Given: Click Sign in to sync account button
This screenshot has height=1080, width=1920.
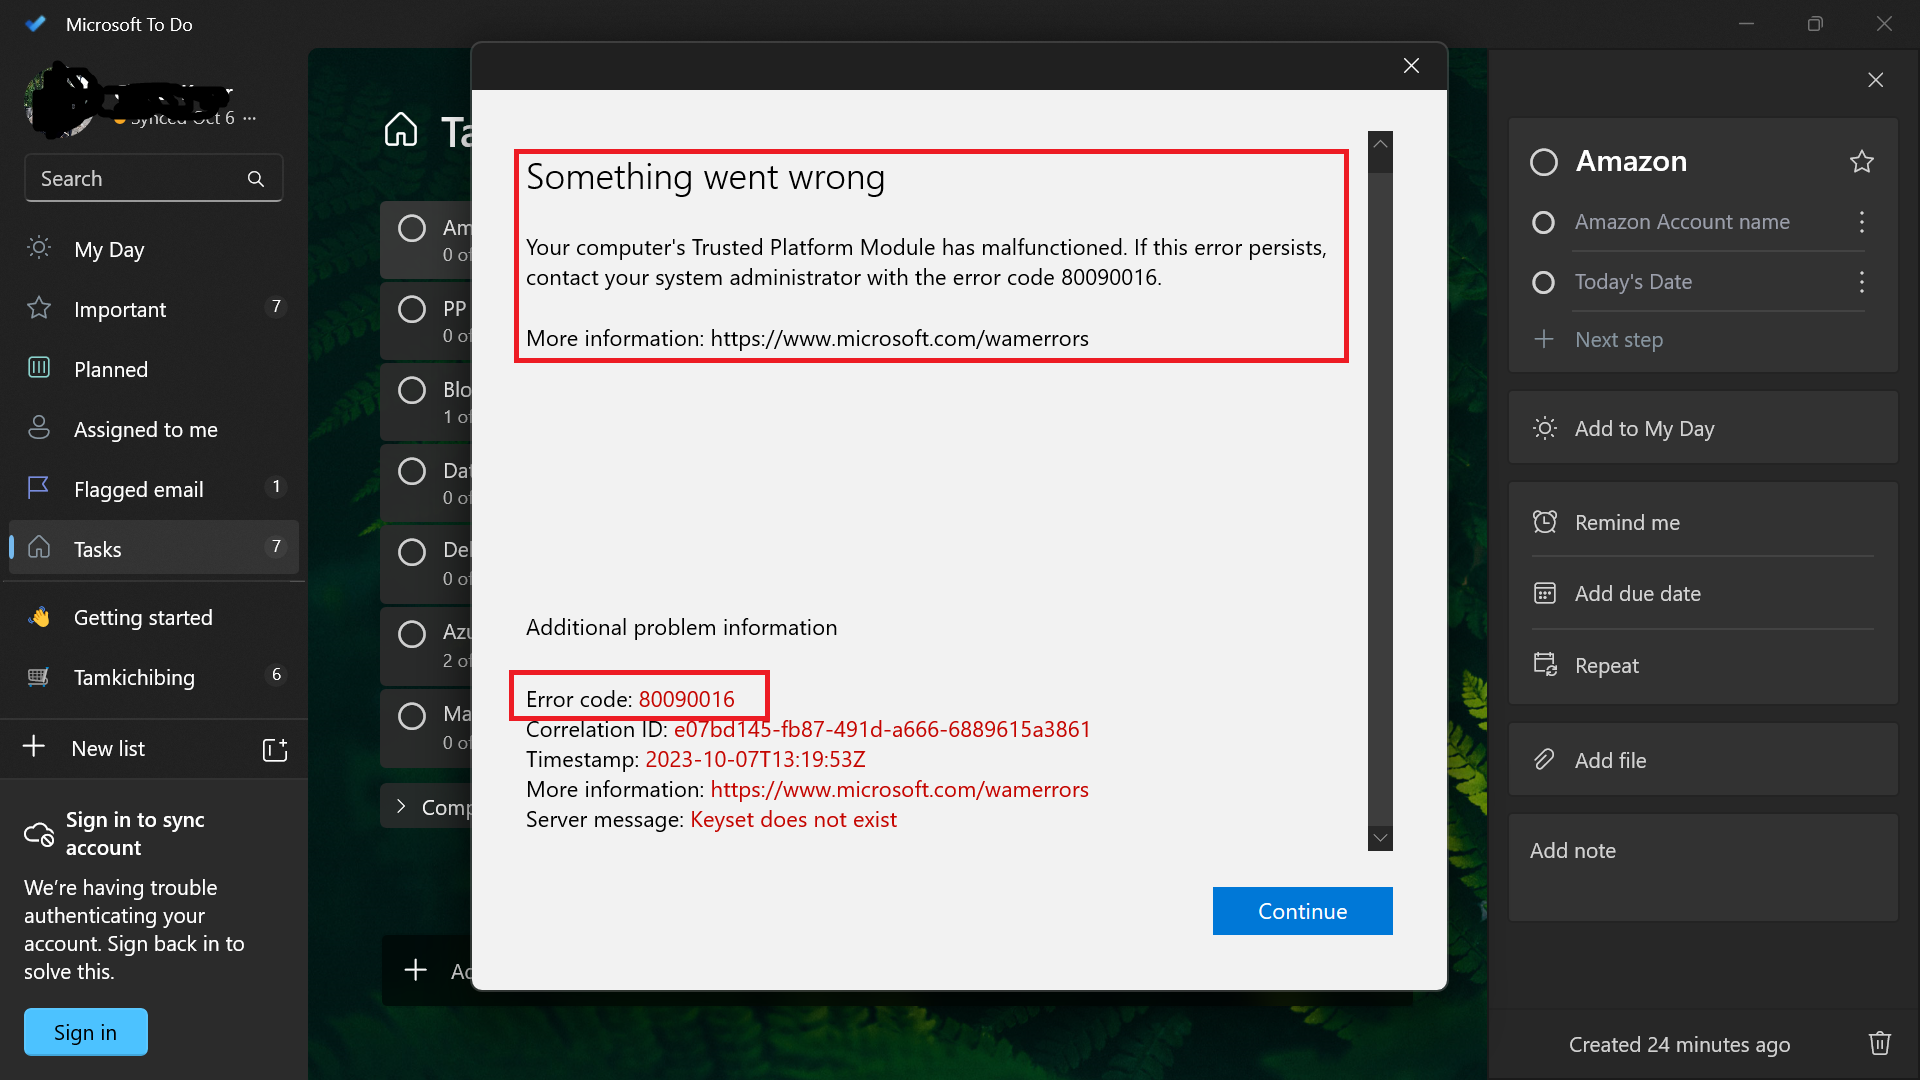Looking at the screenshot, I should (136, 832).
